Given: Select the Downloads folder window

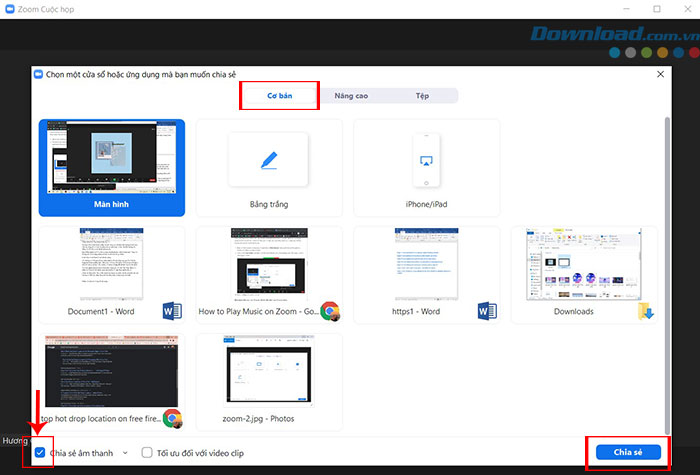Looking at the screenshot, I should pyautogui.click(x=584, y=275).
